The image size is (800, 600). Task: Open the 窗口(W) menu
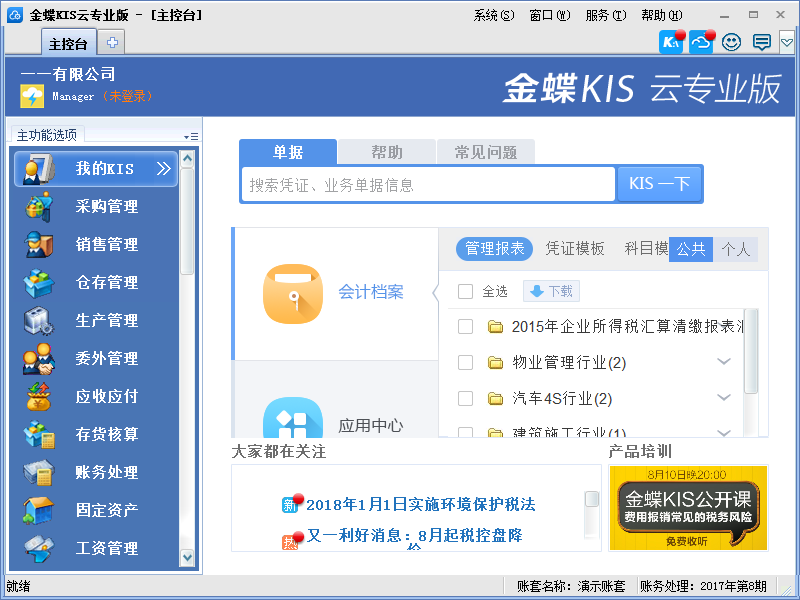click(x=549, y=15)
